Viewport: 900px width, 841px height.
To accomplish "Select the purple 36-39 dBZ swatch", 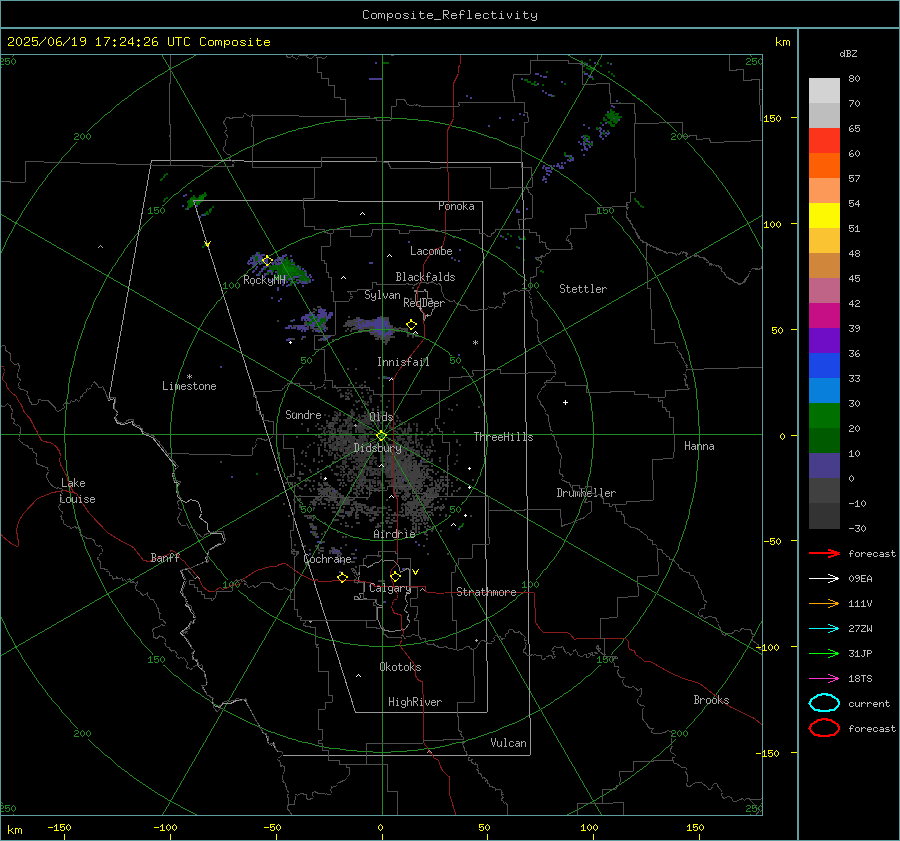I will pyautogui.click(x=824, y=341).
